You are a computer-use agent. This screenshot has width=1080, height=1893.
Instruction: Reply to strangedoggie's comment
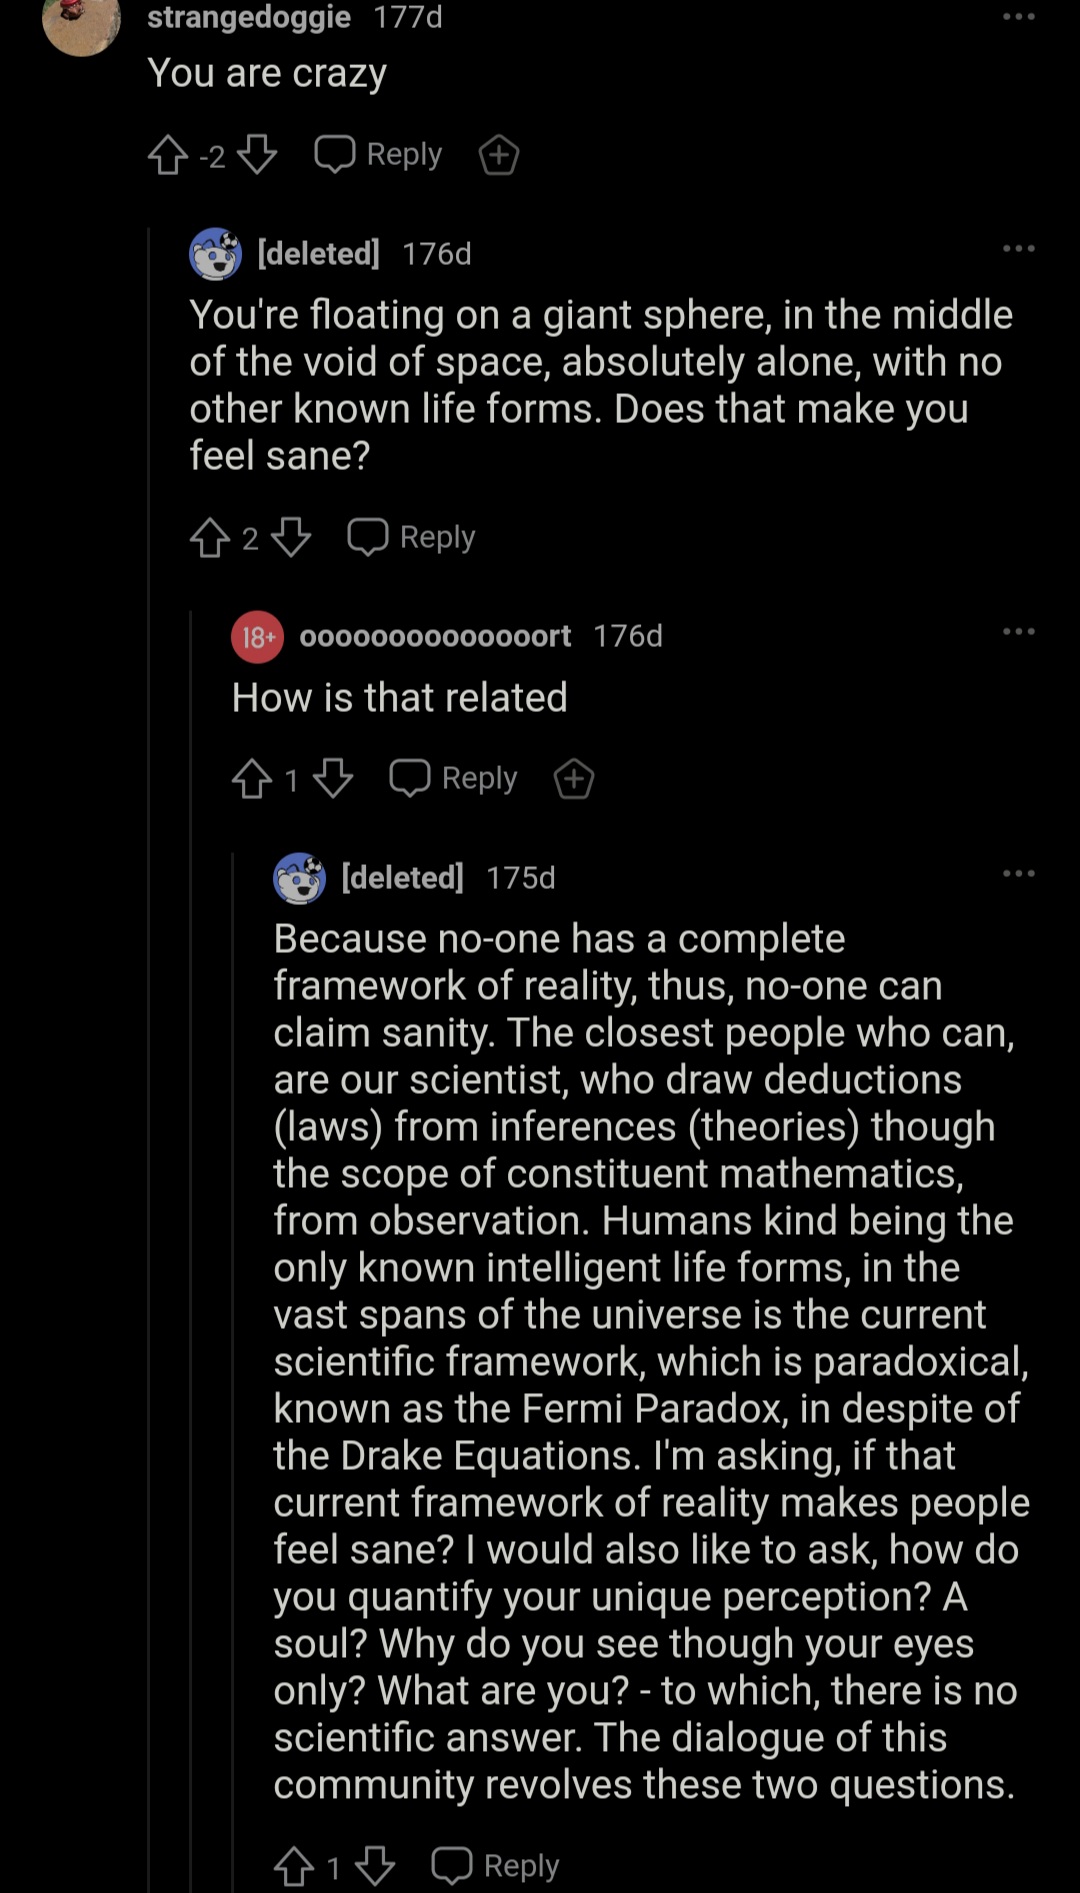(378, 154)
